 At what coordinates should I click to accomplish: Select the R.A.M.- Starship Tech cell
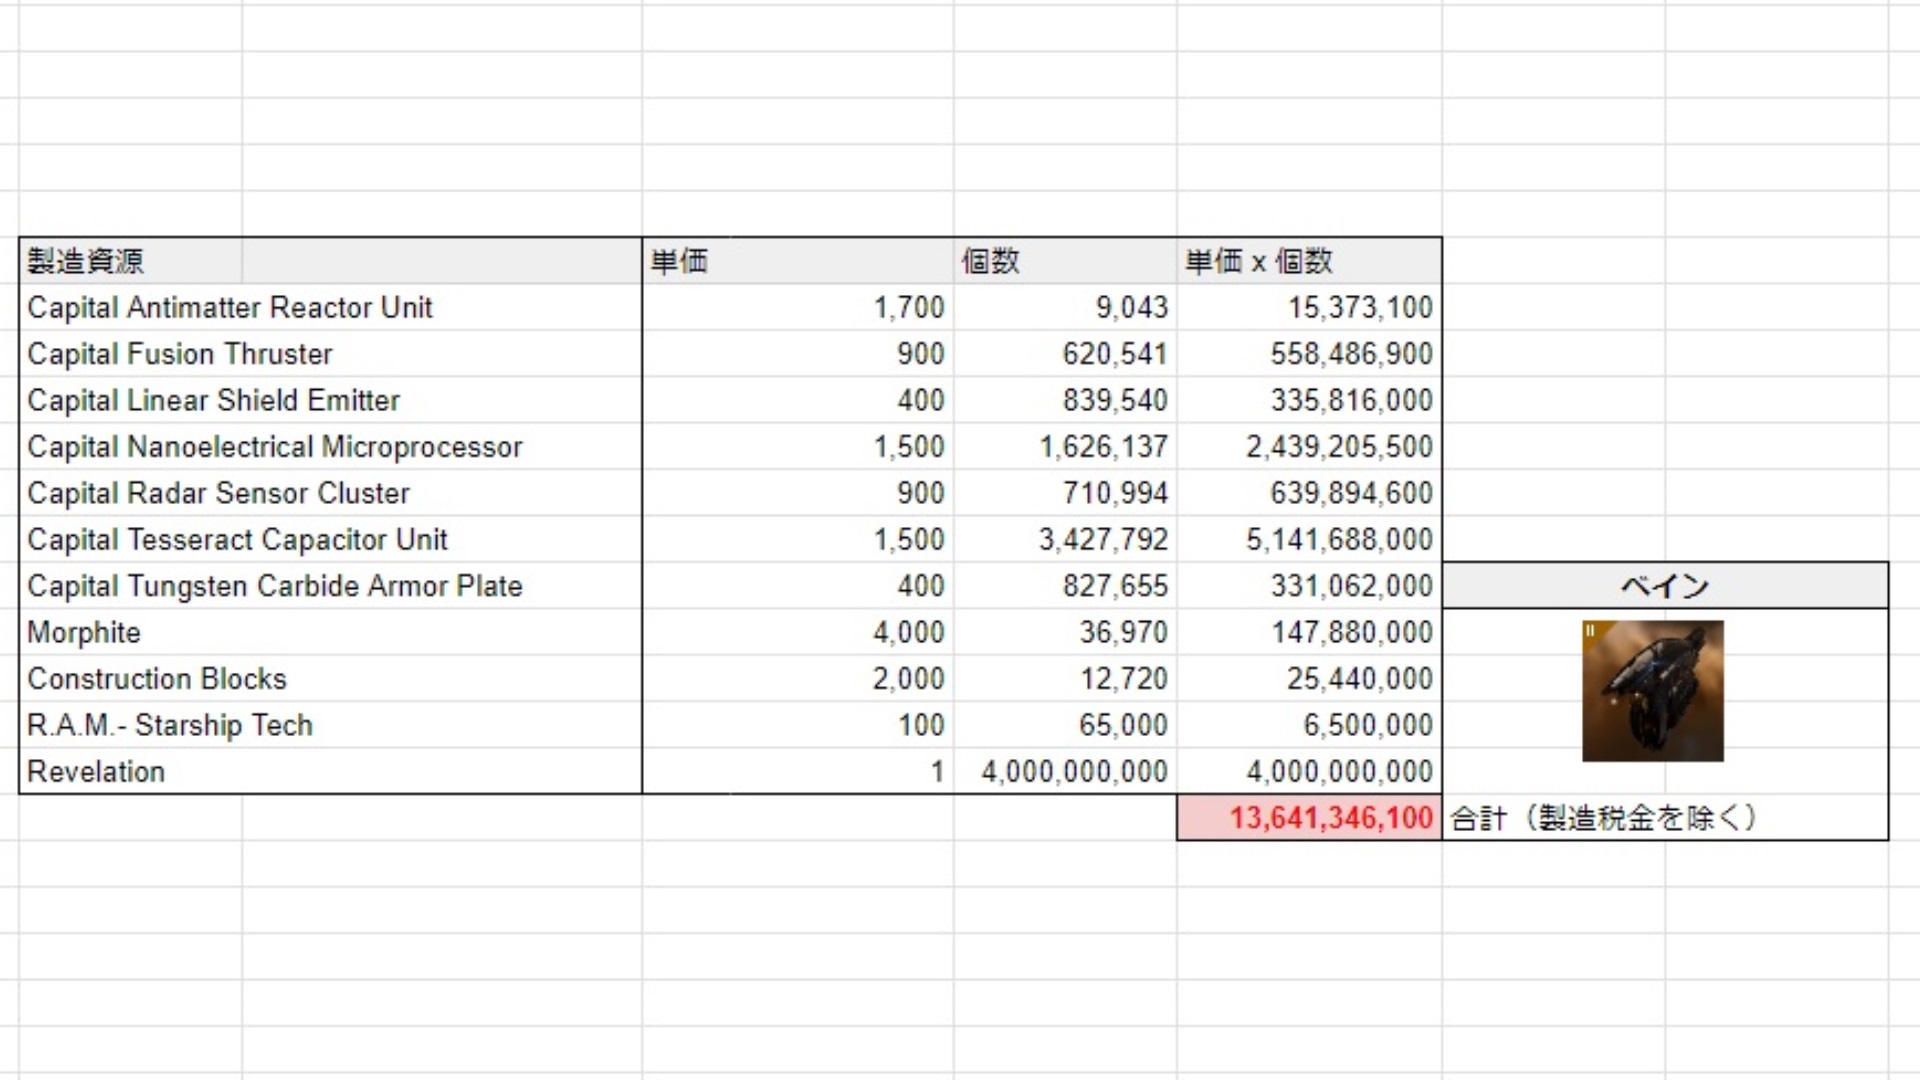point(330,725)
